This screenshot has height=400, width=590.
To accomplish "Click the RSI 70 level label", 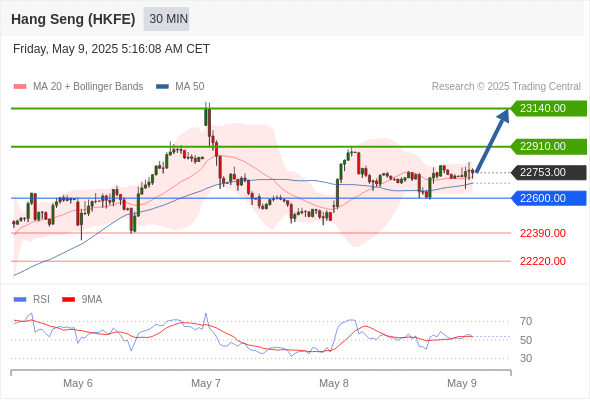I will tap(526, 321).
